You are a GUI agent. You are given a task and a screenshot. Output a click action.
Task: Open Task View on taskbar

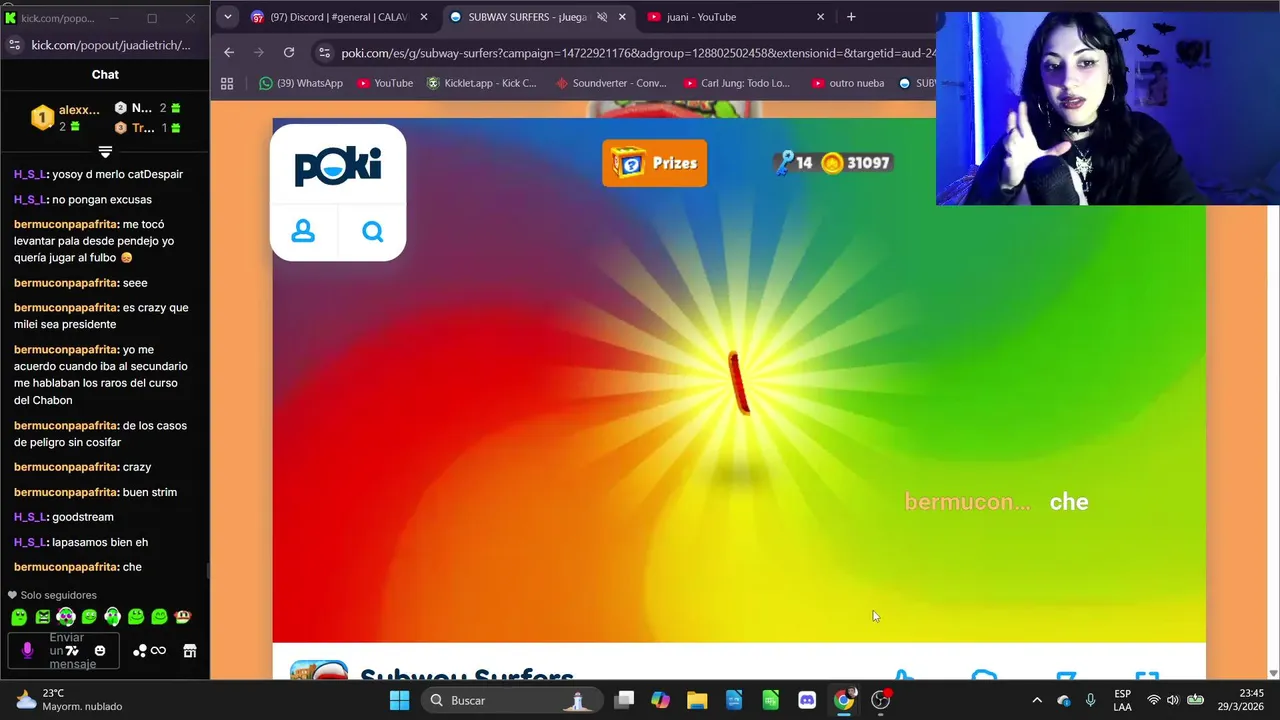[624, 700]
